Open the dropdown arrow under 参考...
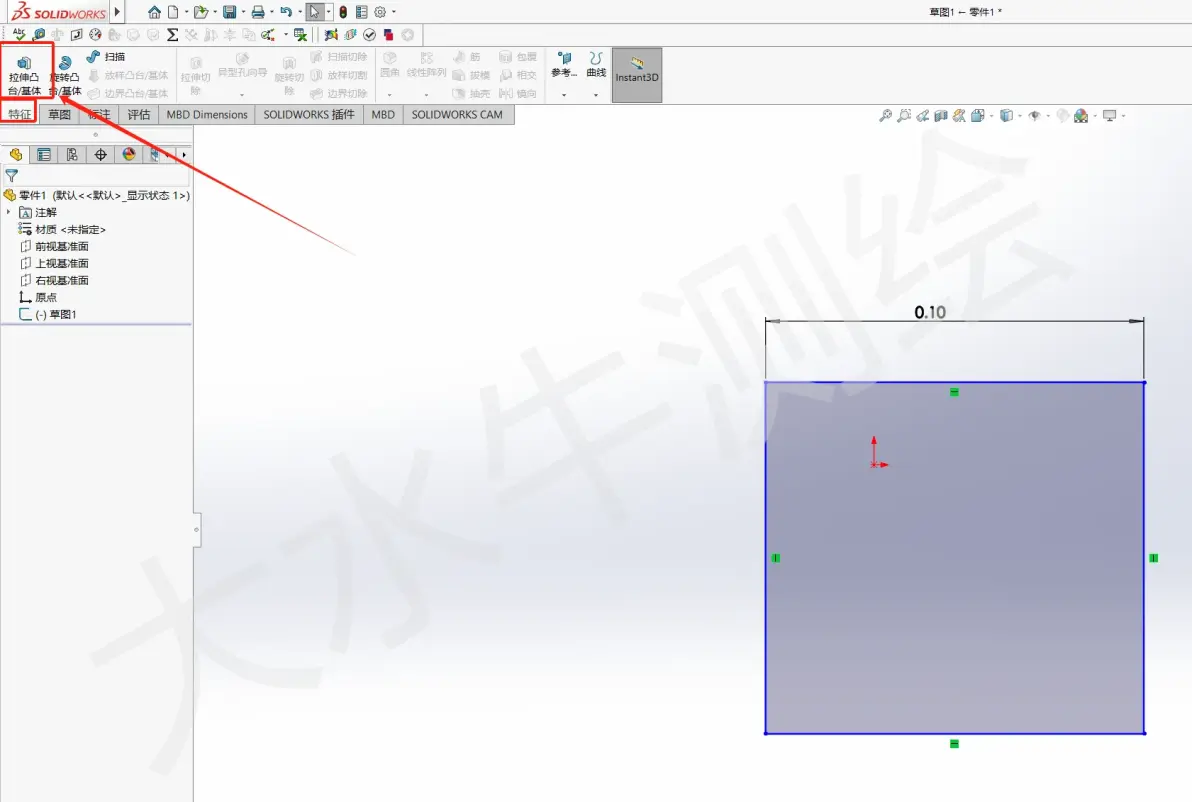1192x802 pixels. [x=564, y=95]
